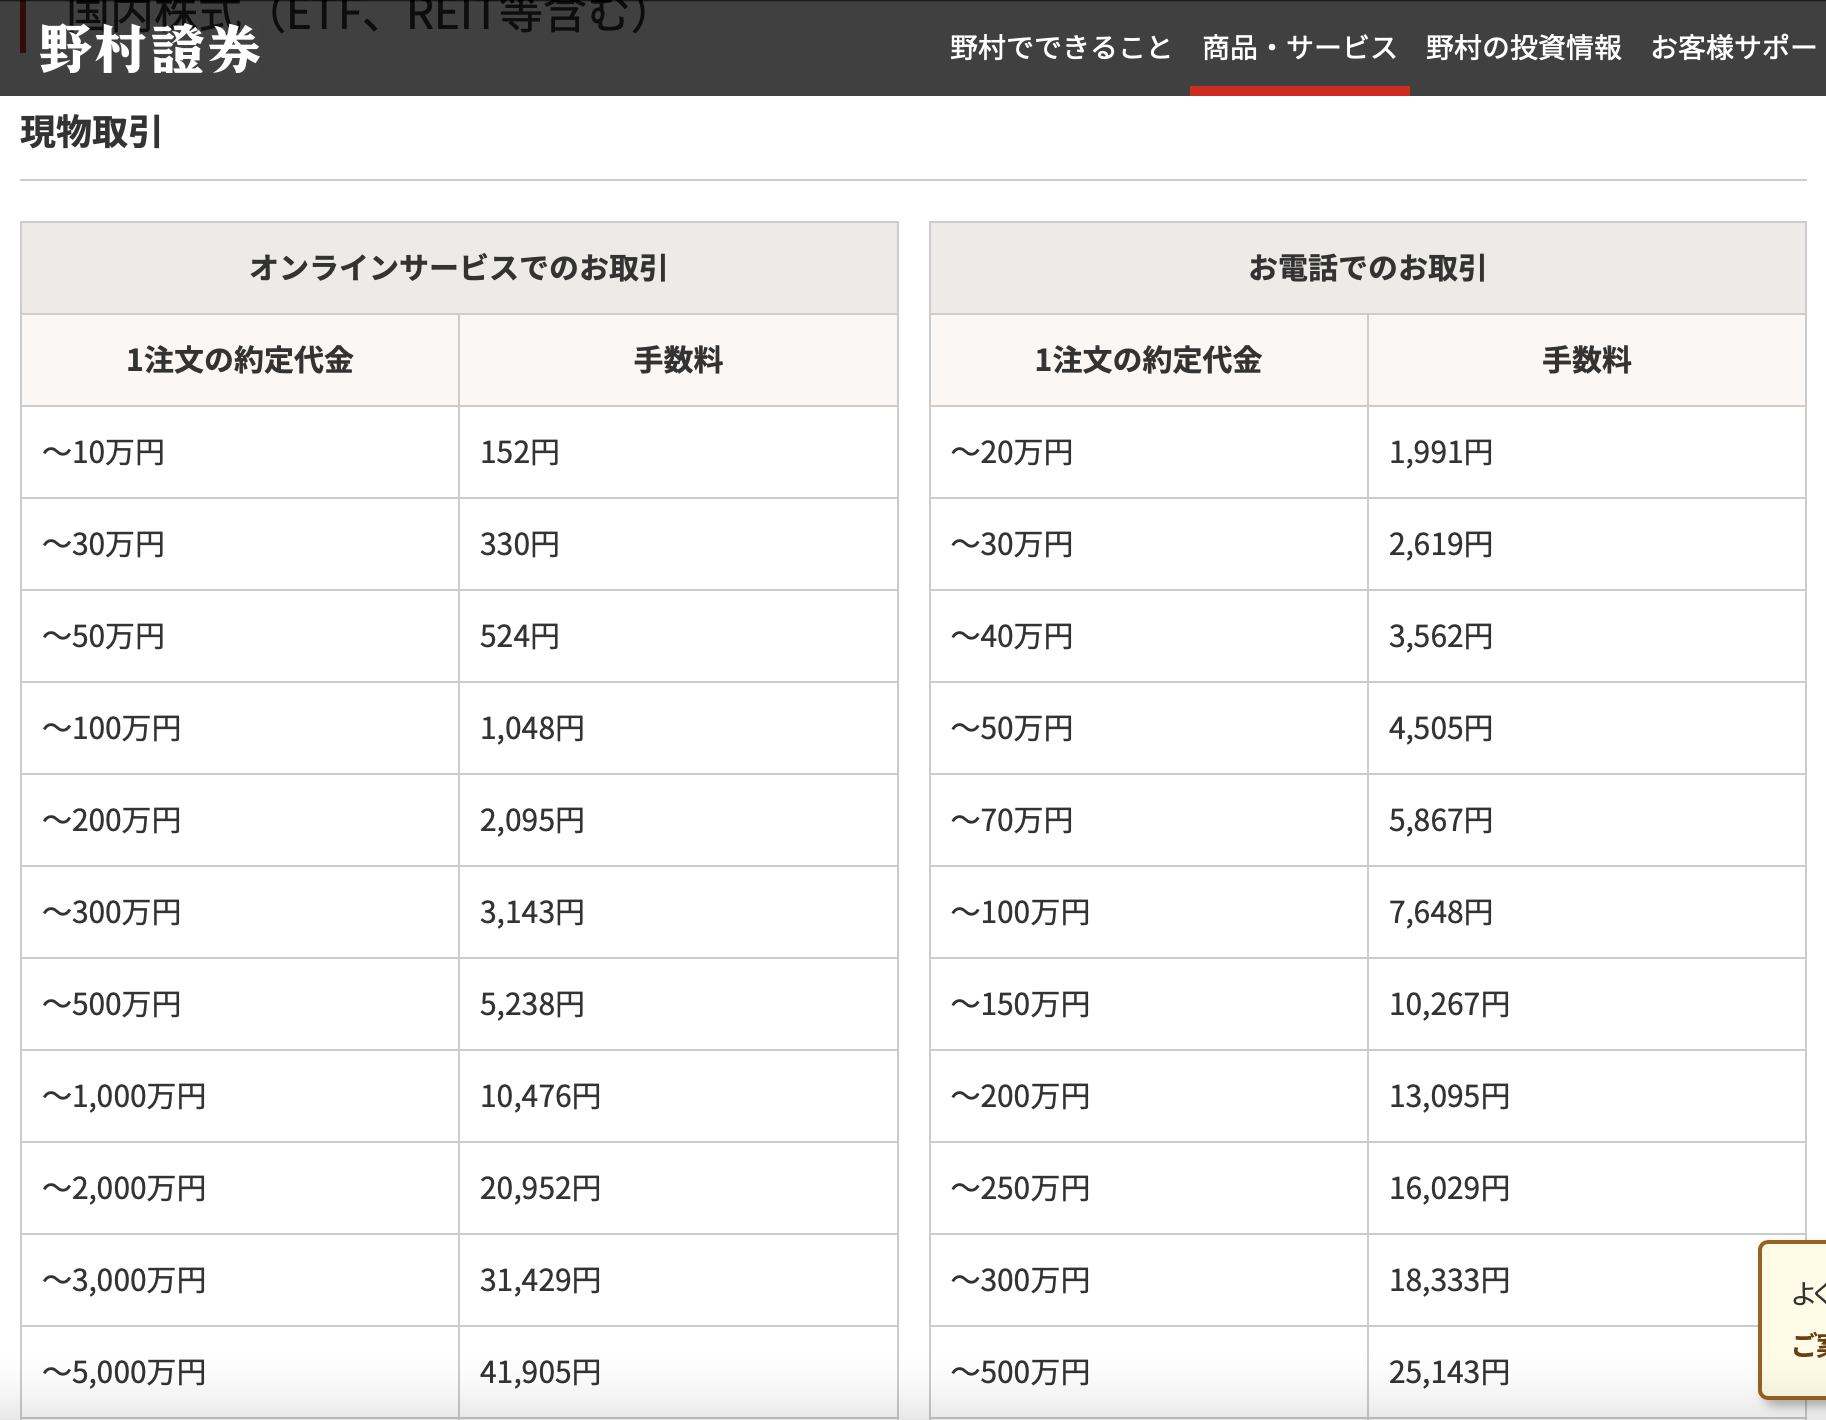This screenshot has width=1826, height=1420.
Task: Select the 〜10万円 cell
Action: [x=240, y=452]
